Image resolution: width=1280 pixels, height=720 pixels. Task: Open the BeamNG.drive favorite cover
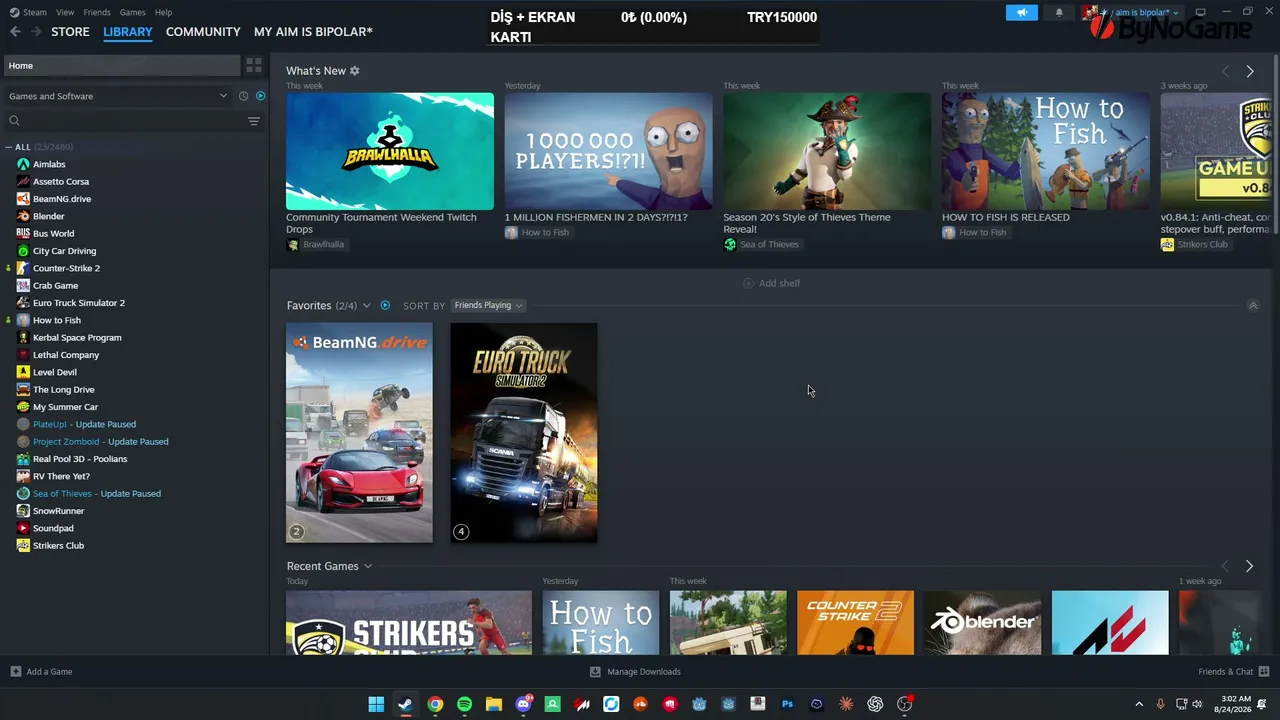(x=360, y=433)
